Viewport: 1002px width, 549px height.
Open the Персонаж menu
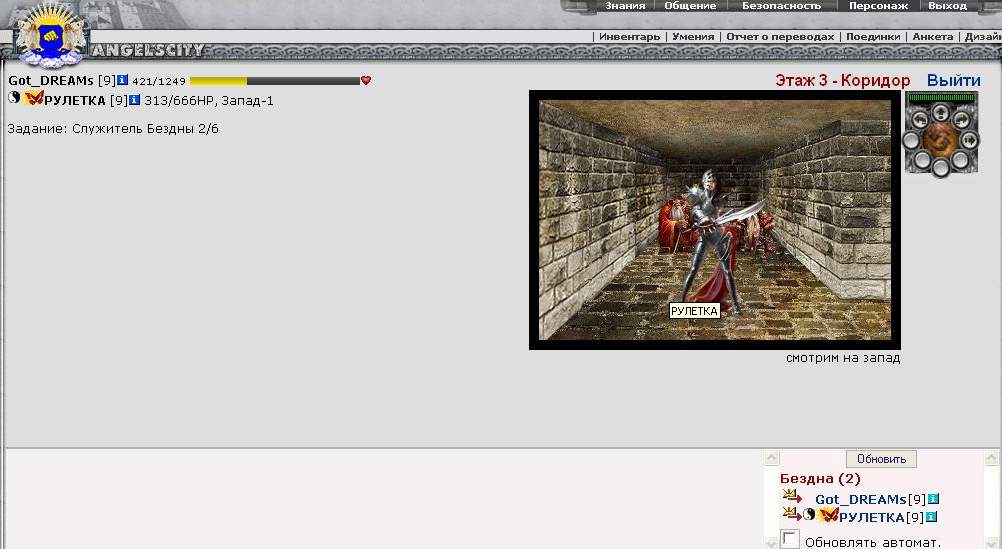[879, 6]
